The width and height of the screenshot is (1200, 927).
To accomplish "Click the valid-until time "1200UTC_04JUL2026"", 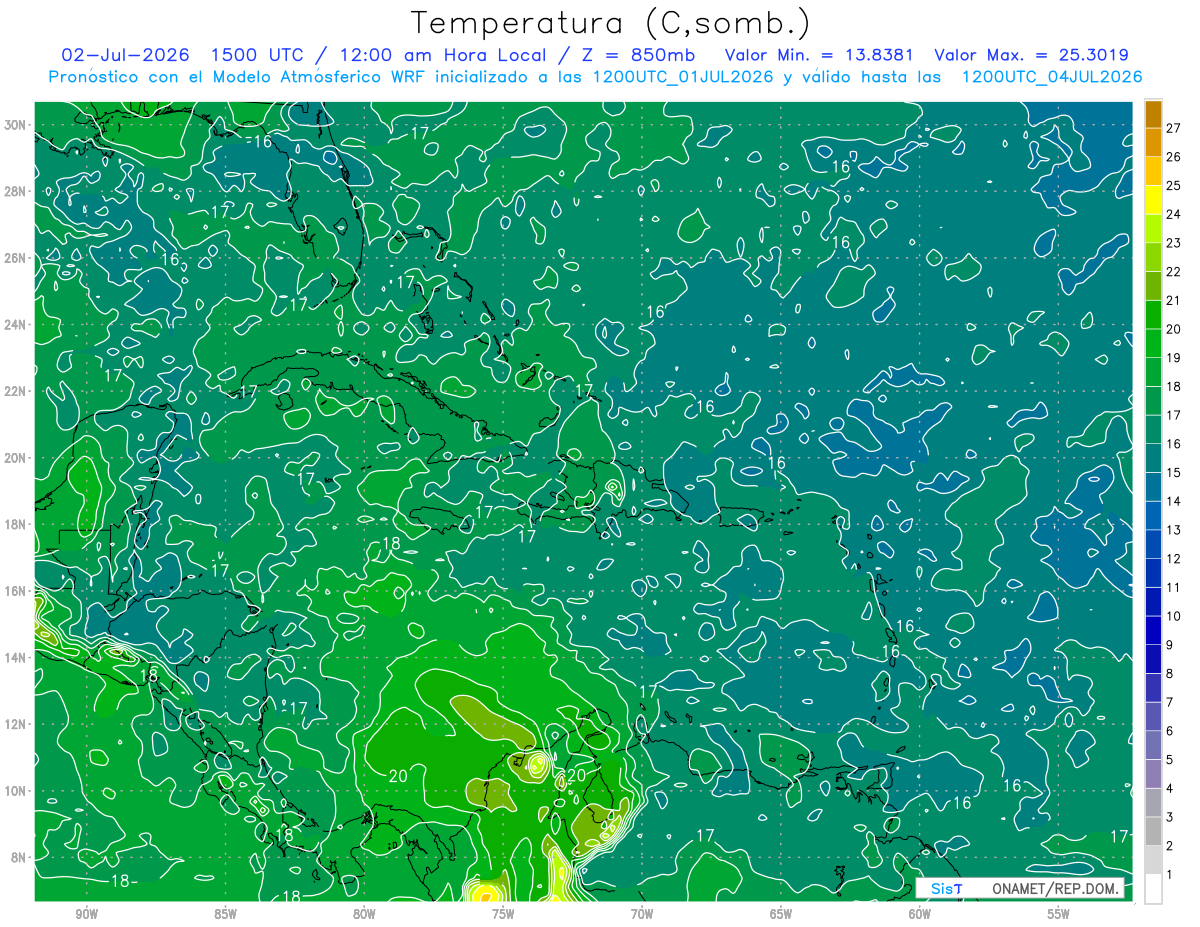I will (x=1052, y=76).
